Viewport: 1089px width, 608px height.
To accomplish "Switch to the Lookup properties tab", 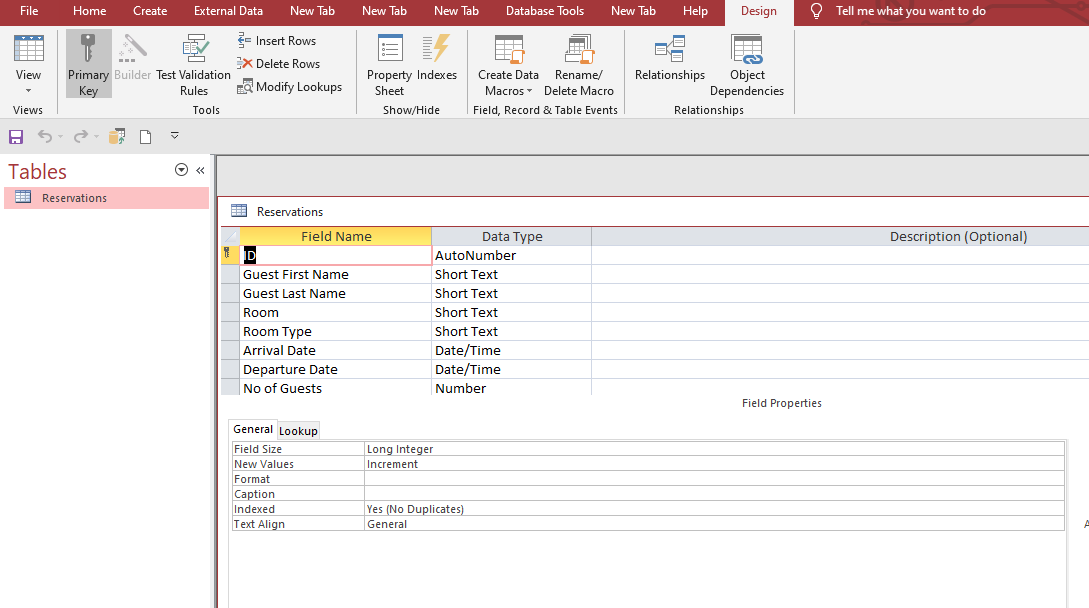I will coord(298,430).
